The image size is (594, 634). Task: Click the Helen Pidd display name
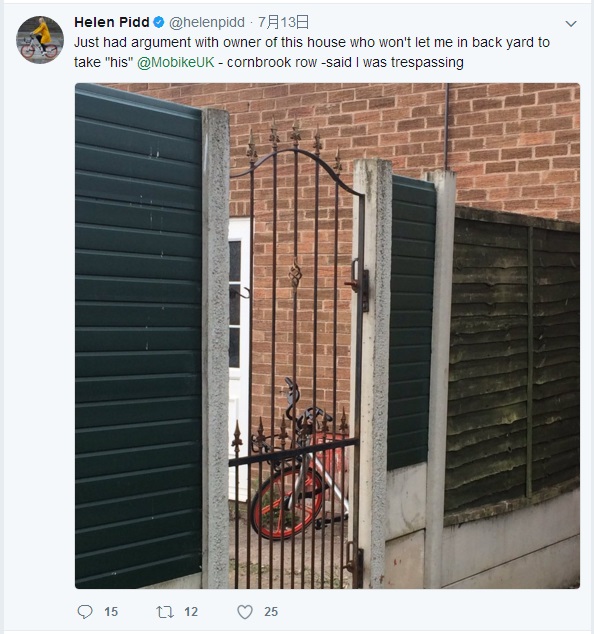(112, 22)
